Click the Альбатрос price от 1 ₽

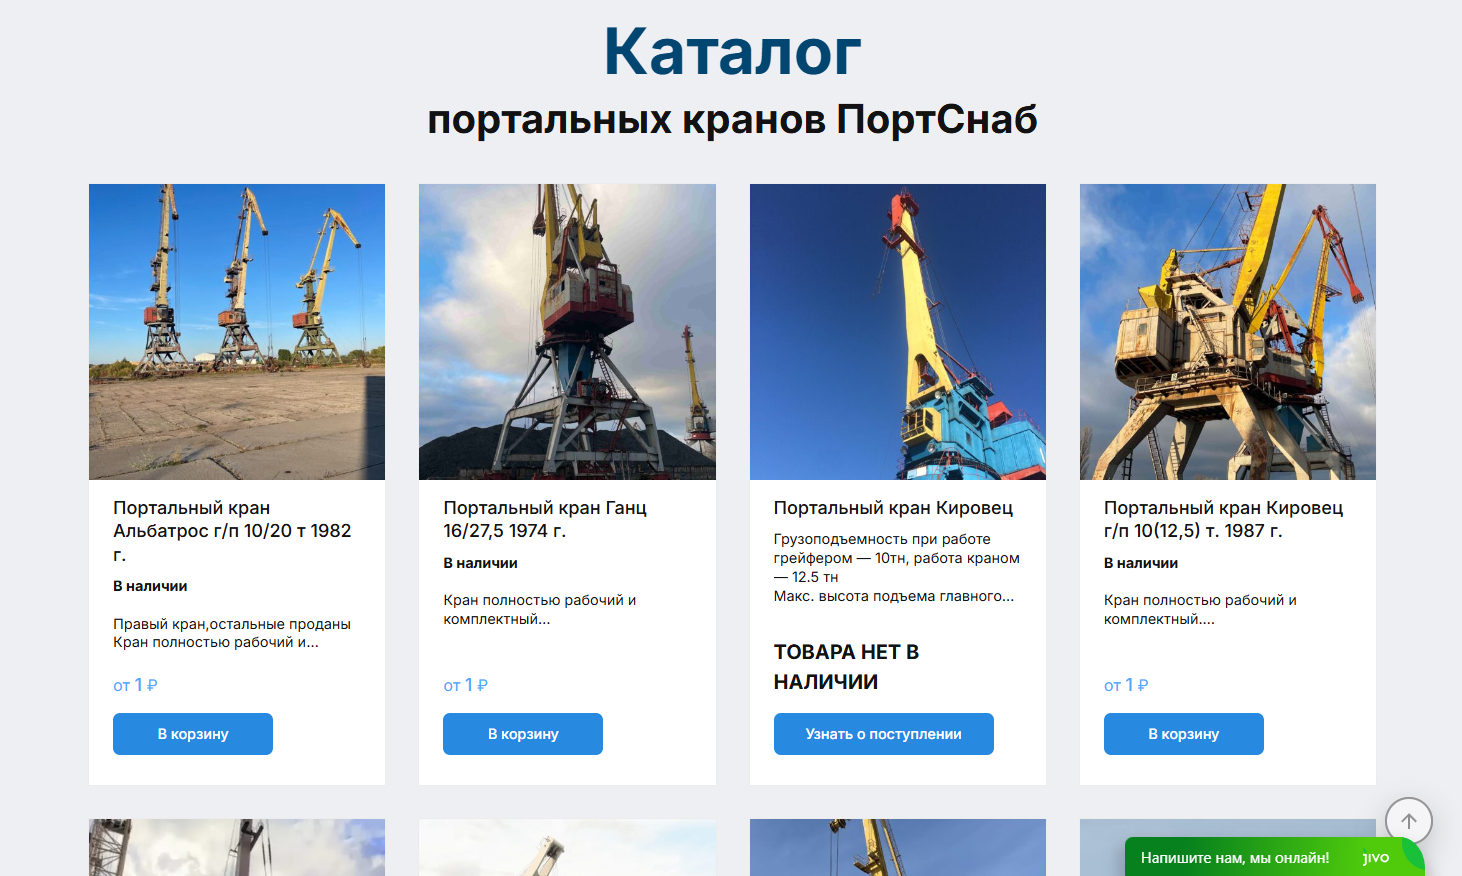(135, 685)
